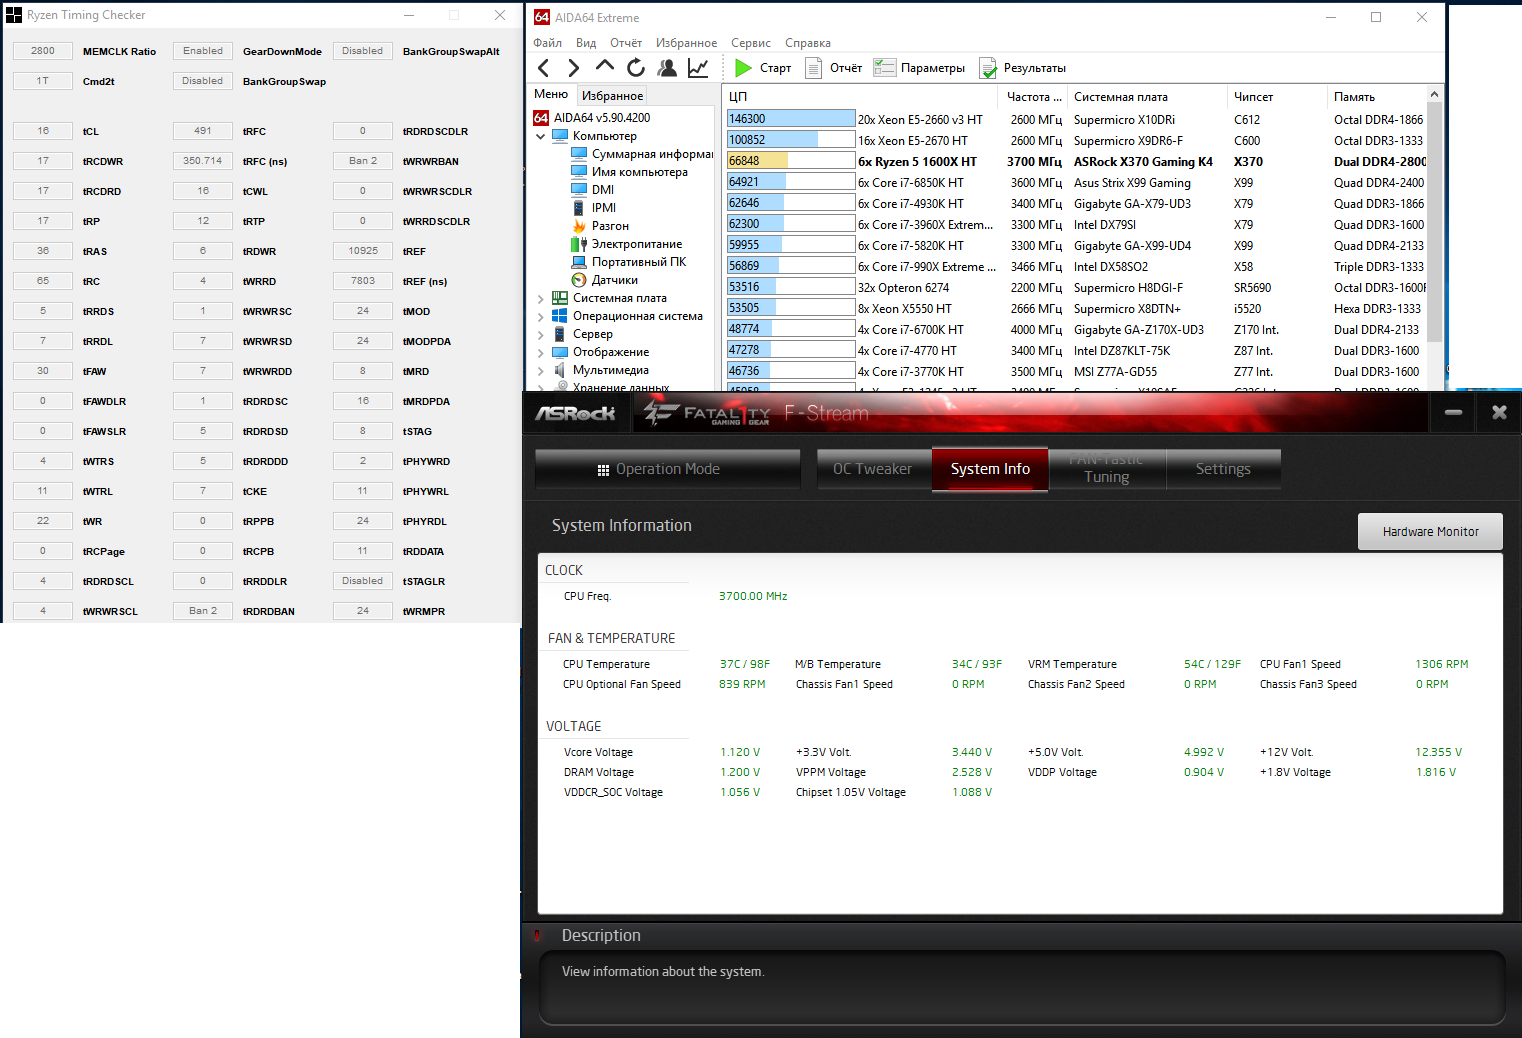Click the forward arrow in AIDA64 toolbar
This screenshot has height=1038, width=1522.
tap(573, 68)
